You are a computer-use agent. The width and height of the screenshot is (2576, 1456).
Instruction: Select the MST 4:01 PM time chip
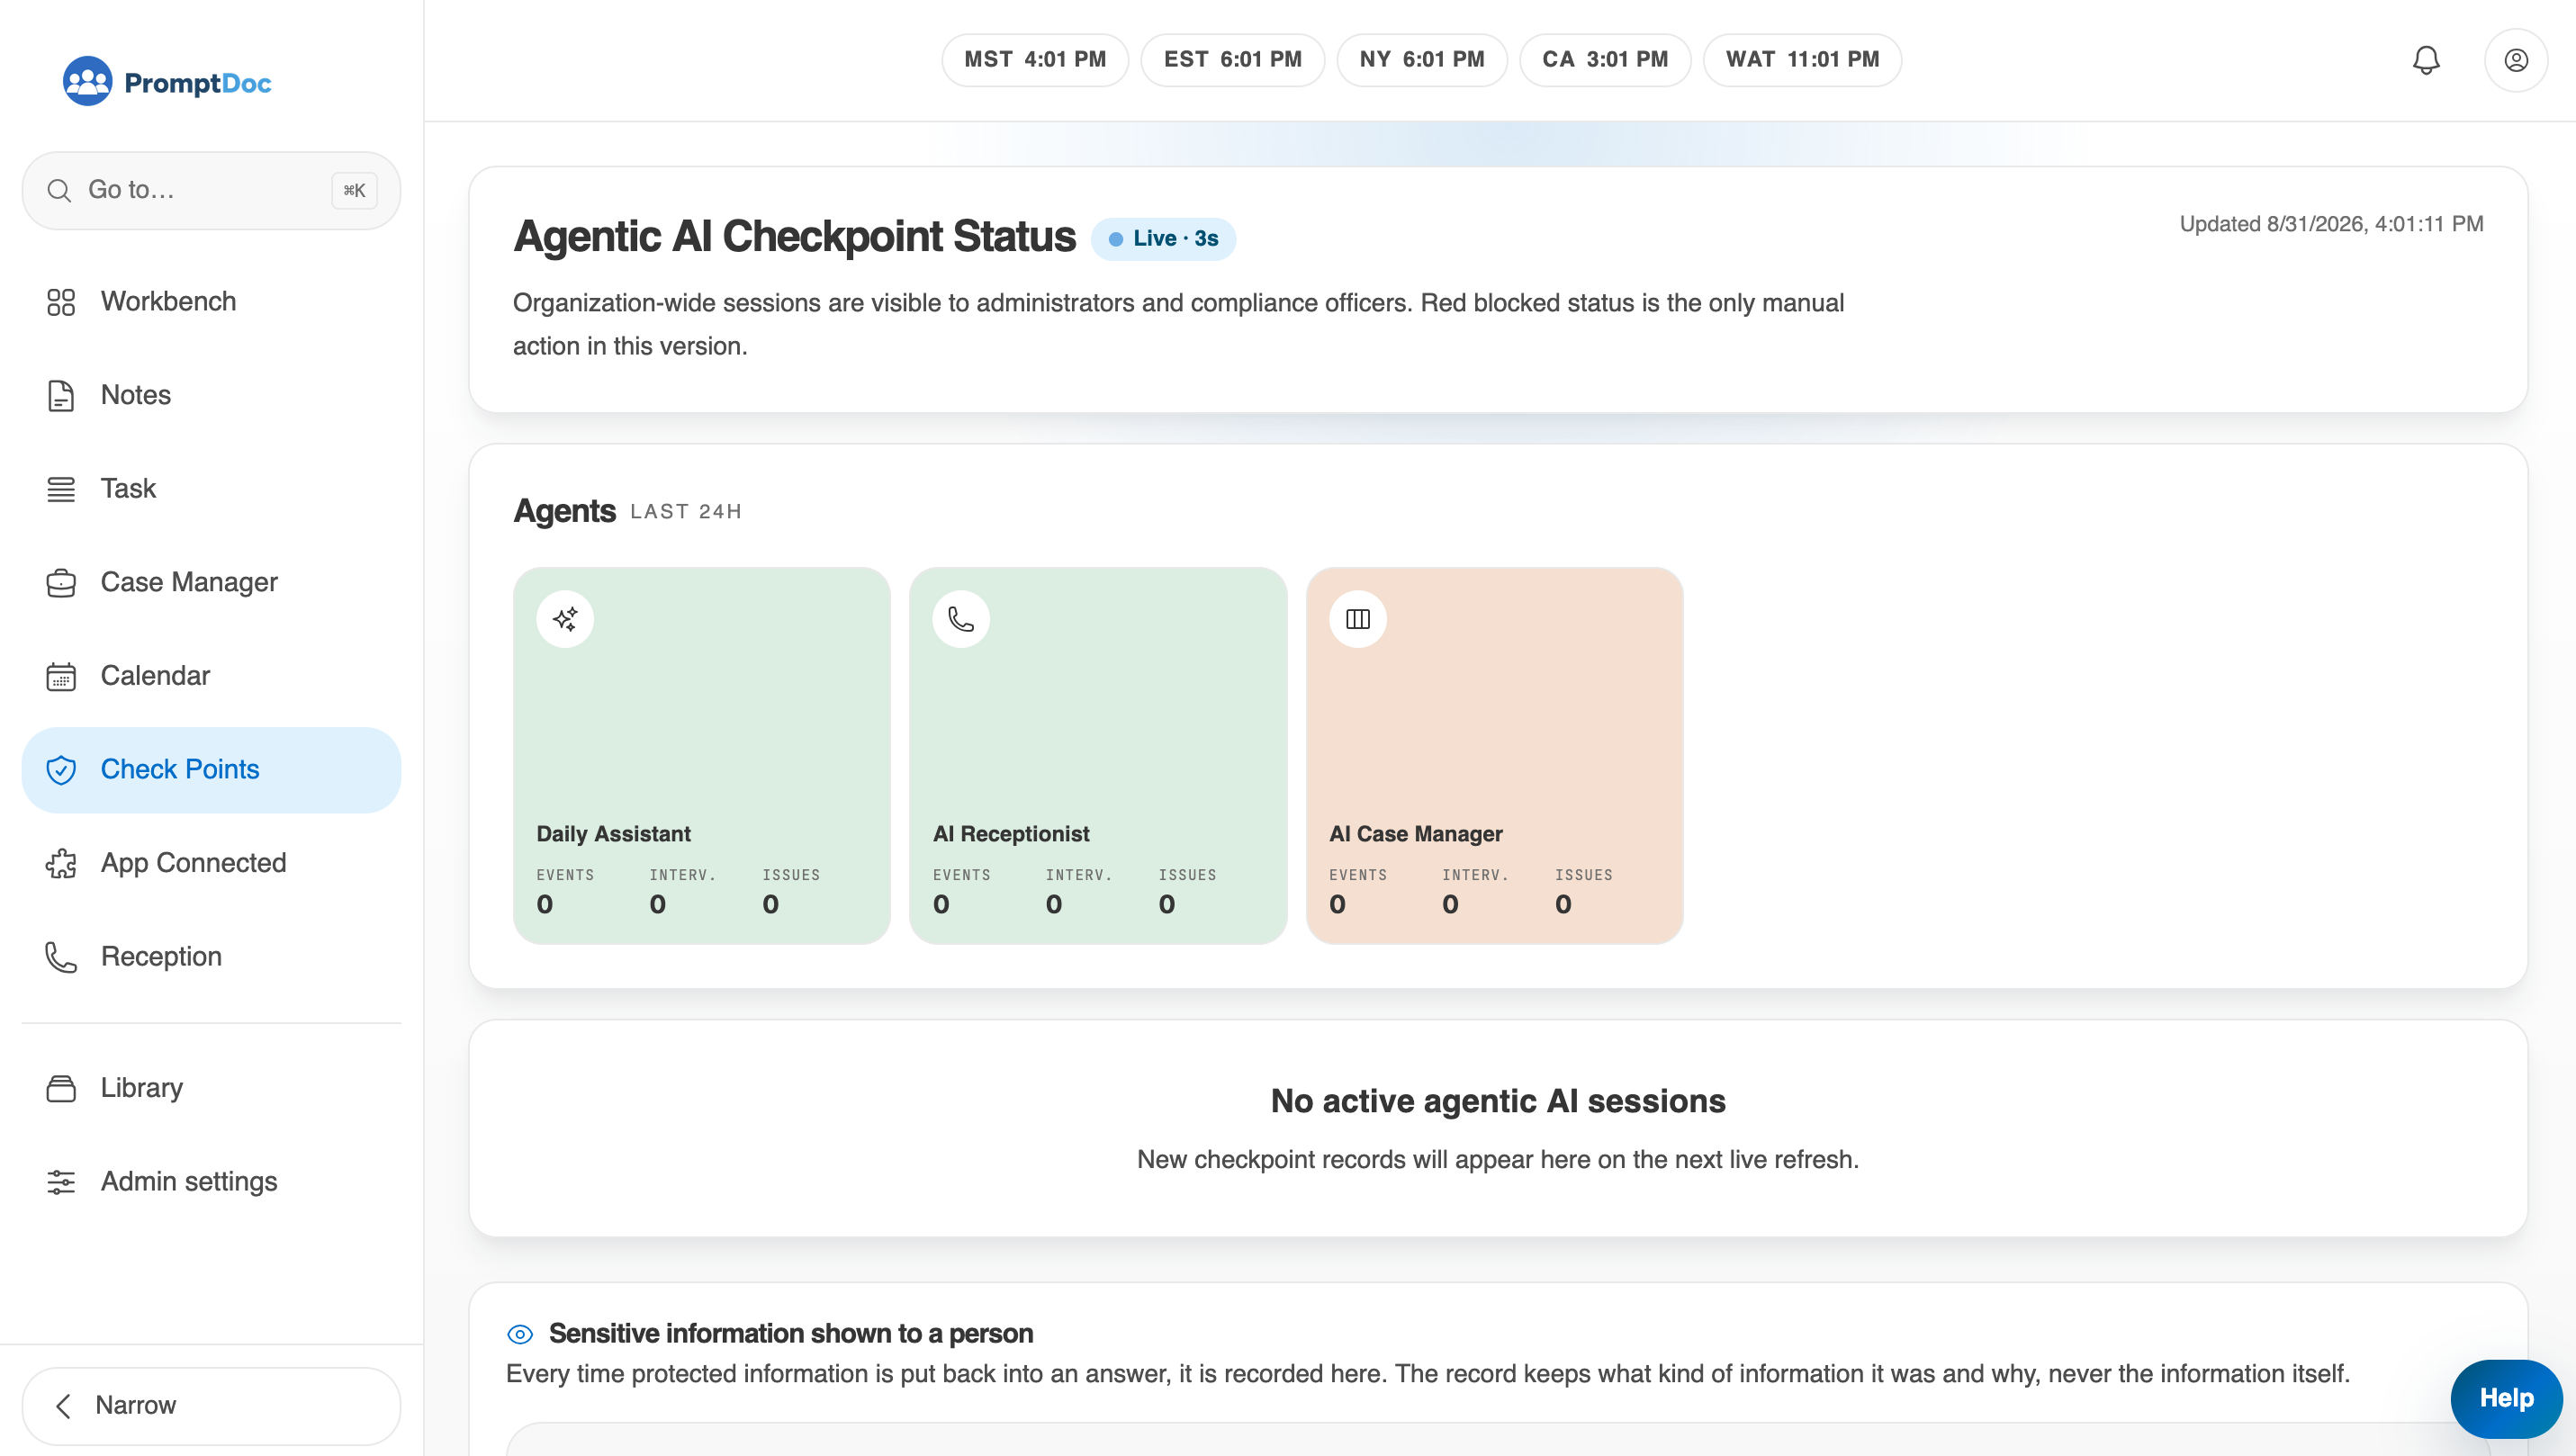coord(1034,60)
